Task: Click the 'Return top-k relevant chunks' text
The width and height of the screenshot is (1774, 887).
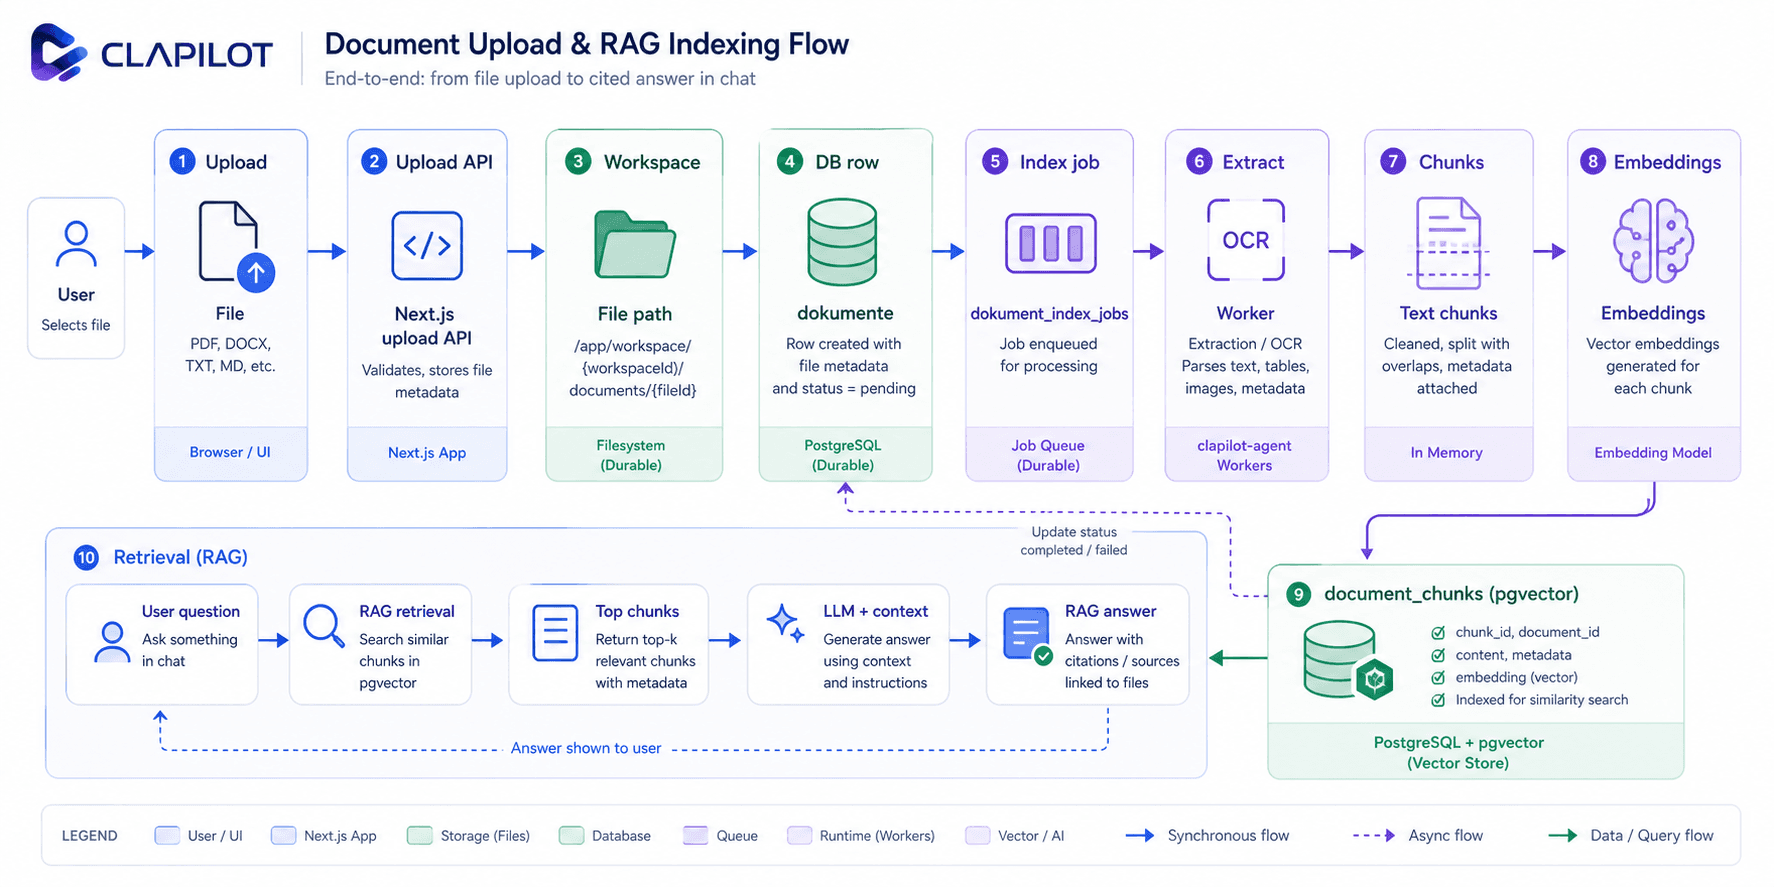Action: 645,650
